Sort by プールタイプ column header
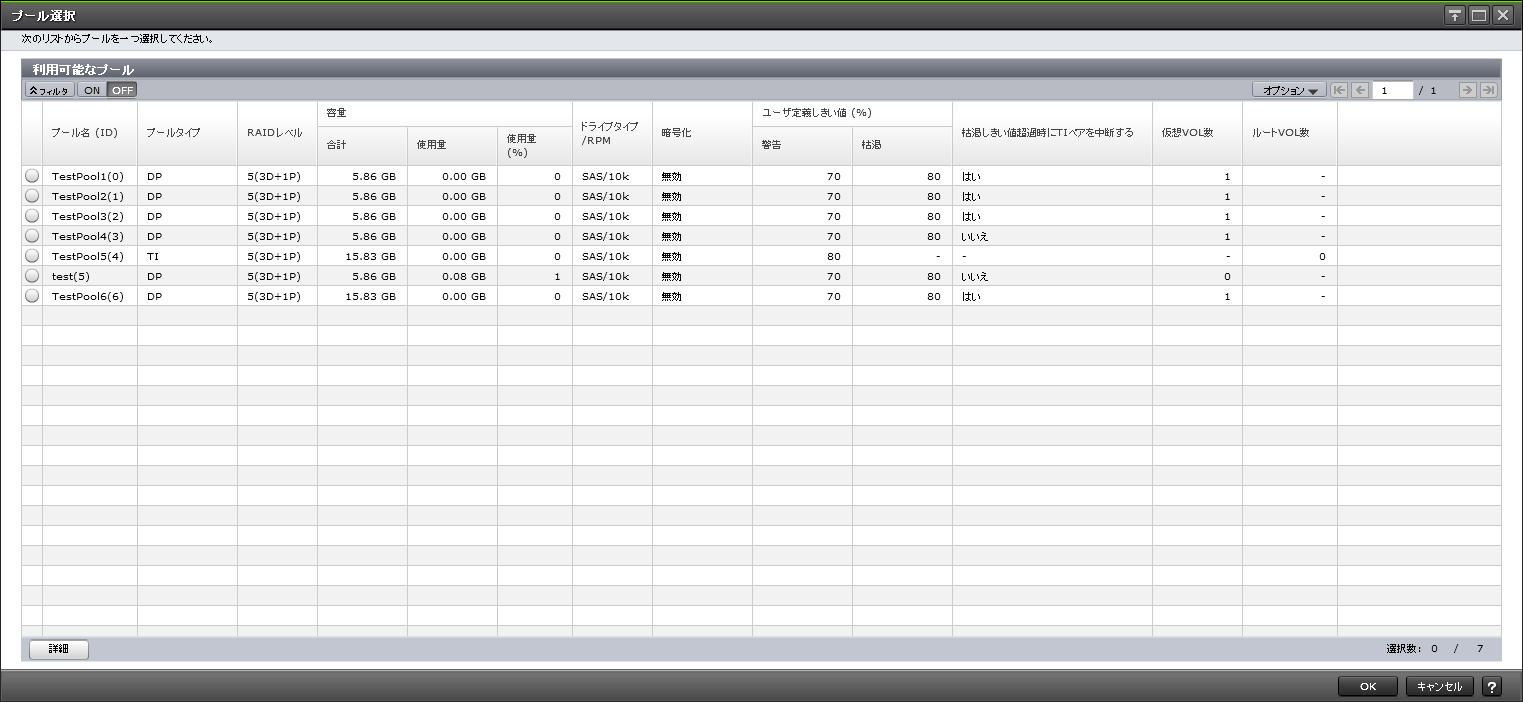Image resolution: width=1523 pixels, height=702 pixels. [x=173, y=133]
